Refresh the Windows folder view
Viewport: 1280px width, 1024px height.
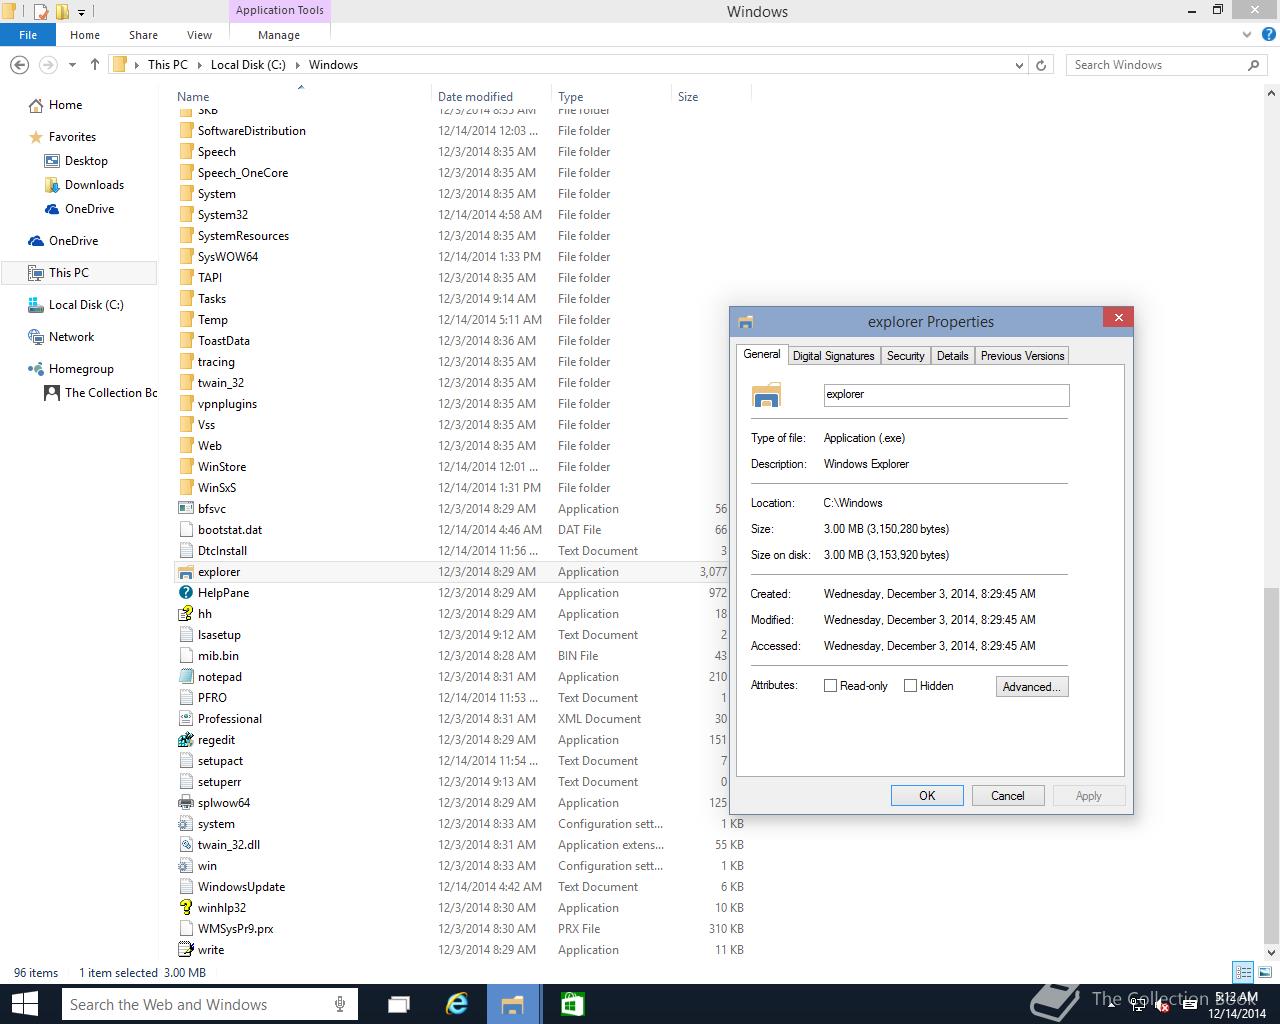pyautogui.click(x=1041, y=65)
